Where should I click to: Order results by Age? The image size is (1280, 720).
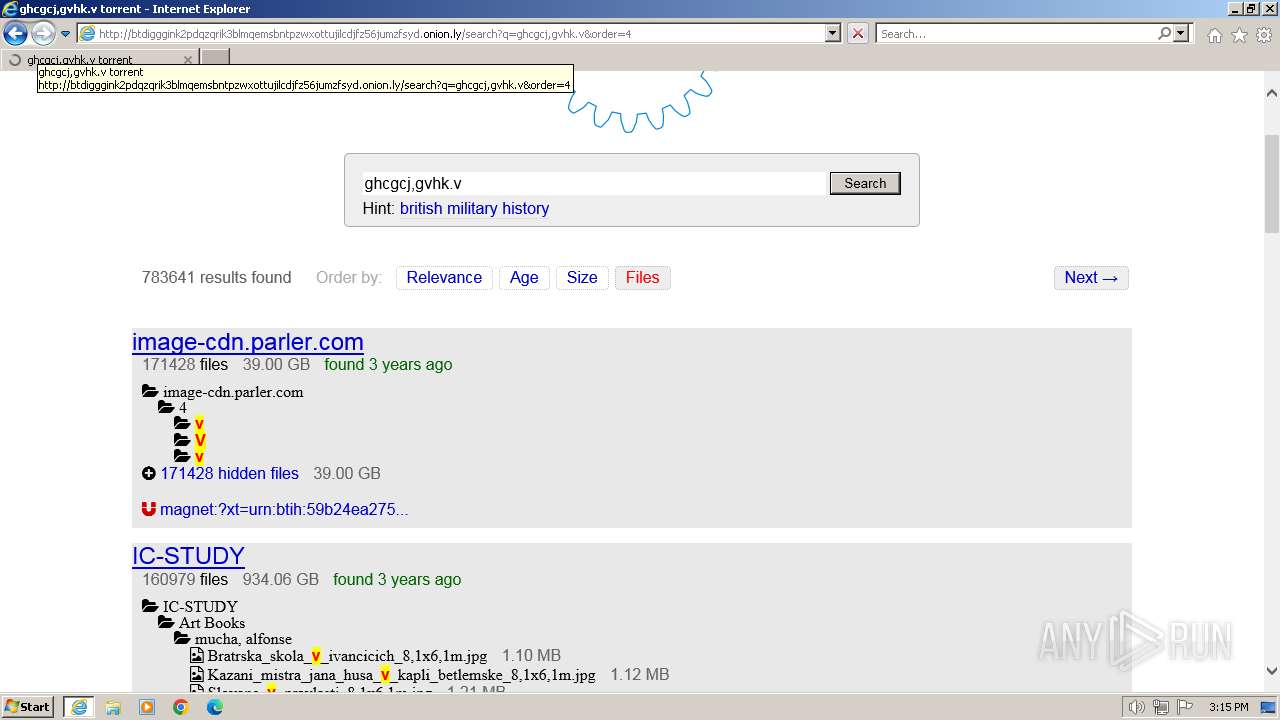[x=524, y=278]
